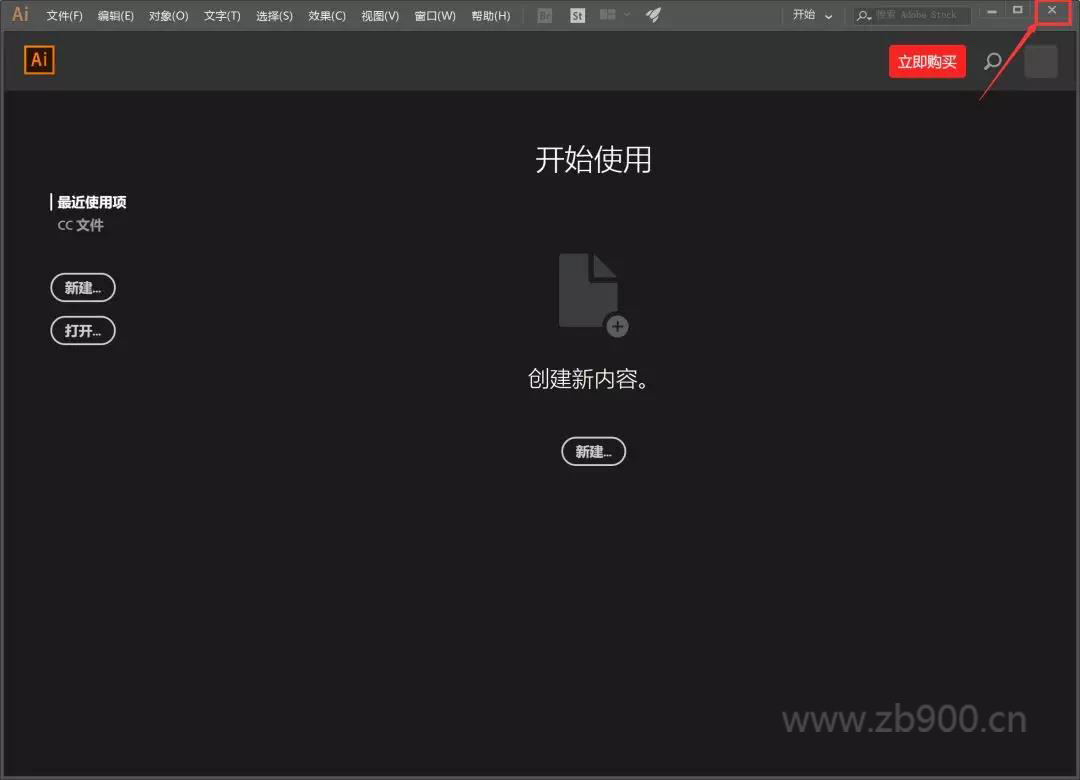Click the 新建... button in the left sidebar

[x=83, y=288]
